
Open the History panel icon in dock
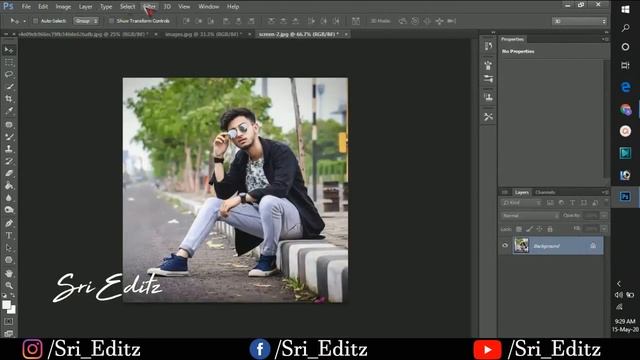click(488, 46)
